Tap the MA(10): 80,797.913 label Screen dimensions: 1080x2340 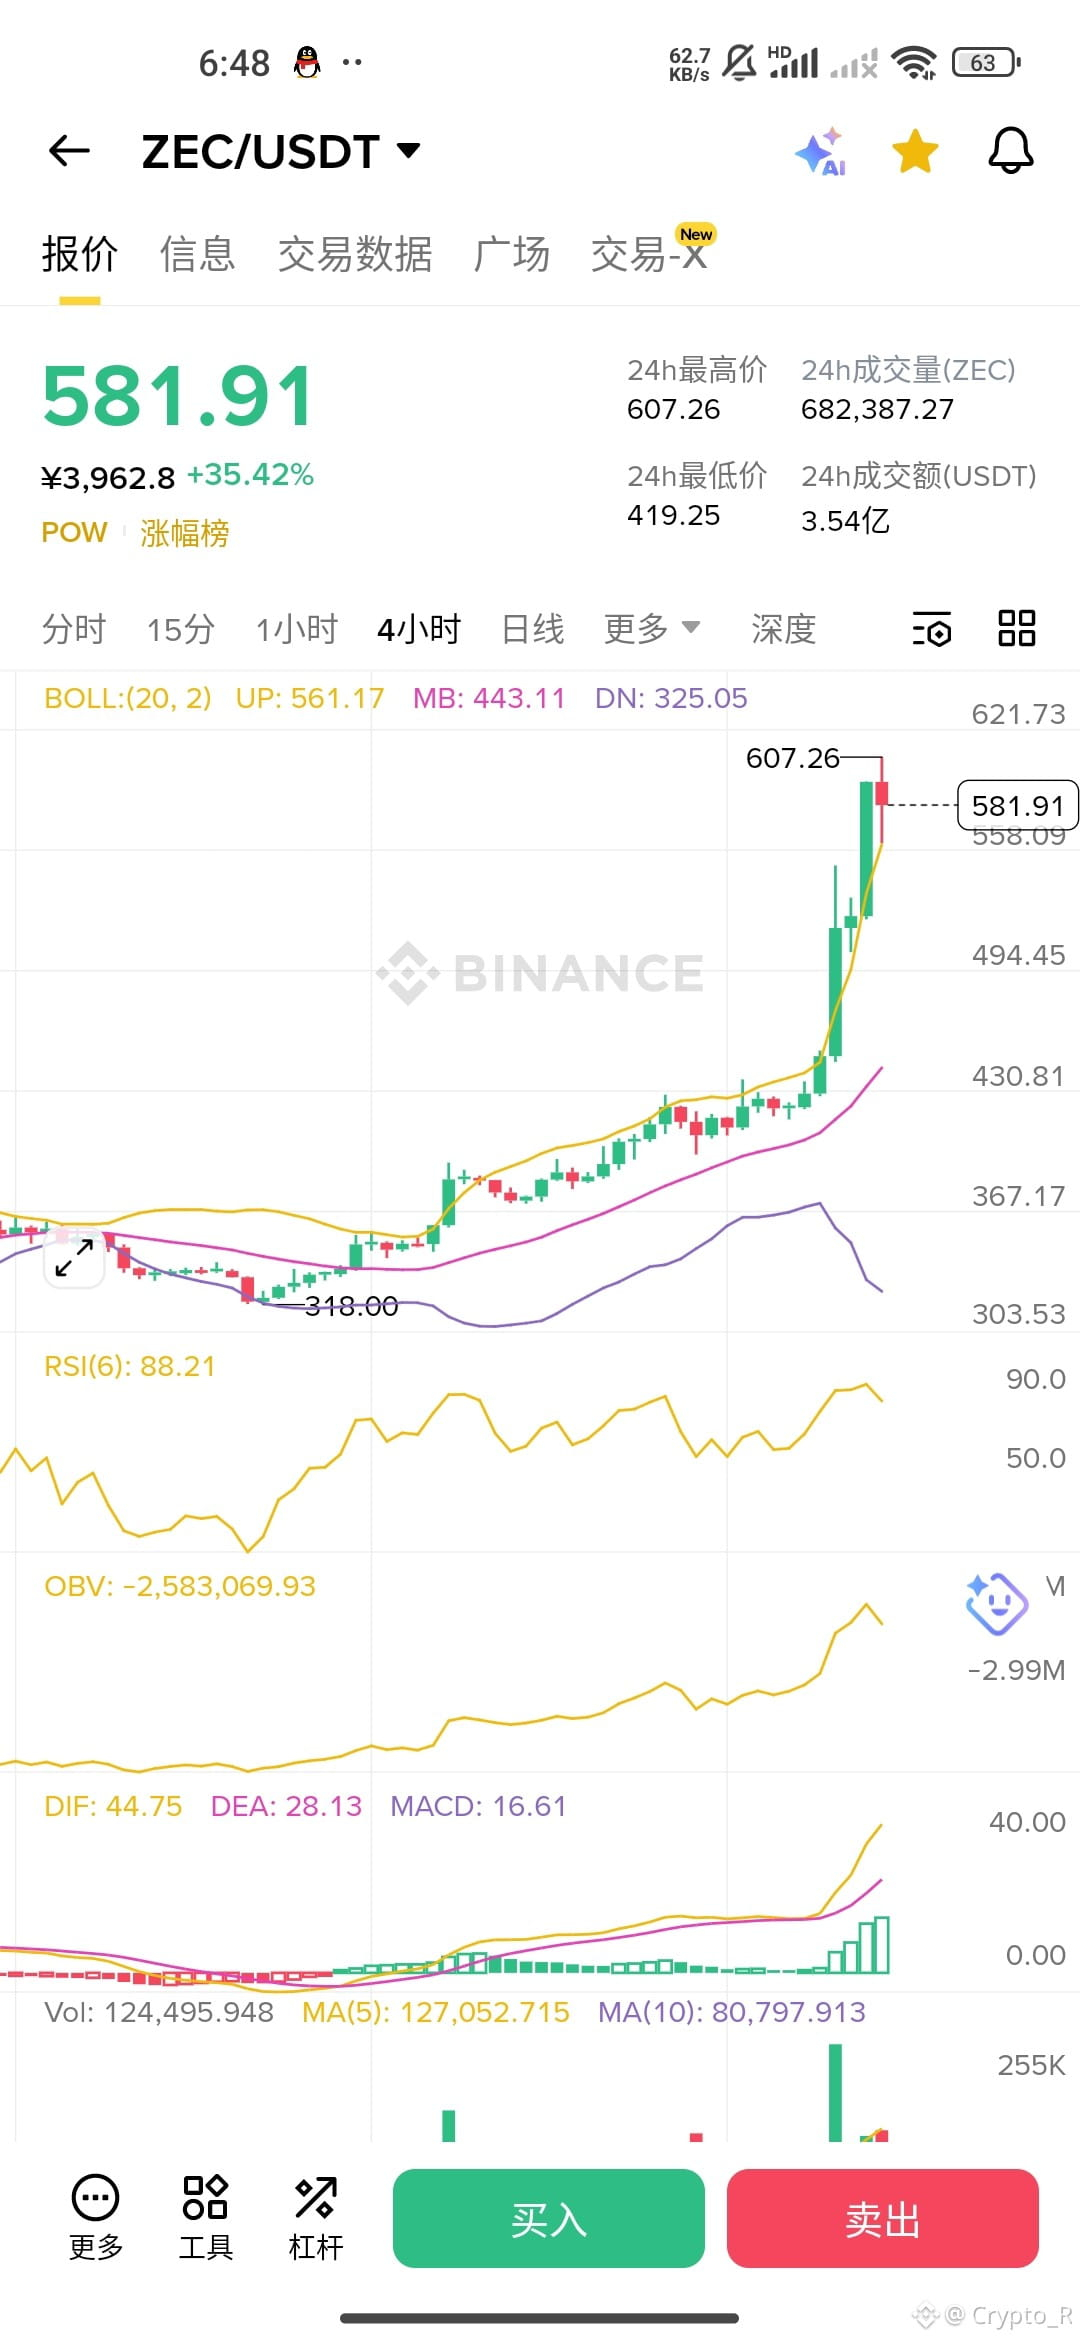pos(732,2012)
